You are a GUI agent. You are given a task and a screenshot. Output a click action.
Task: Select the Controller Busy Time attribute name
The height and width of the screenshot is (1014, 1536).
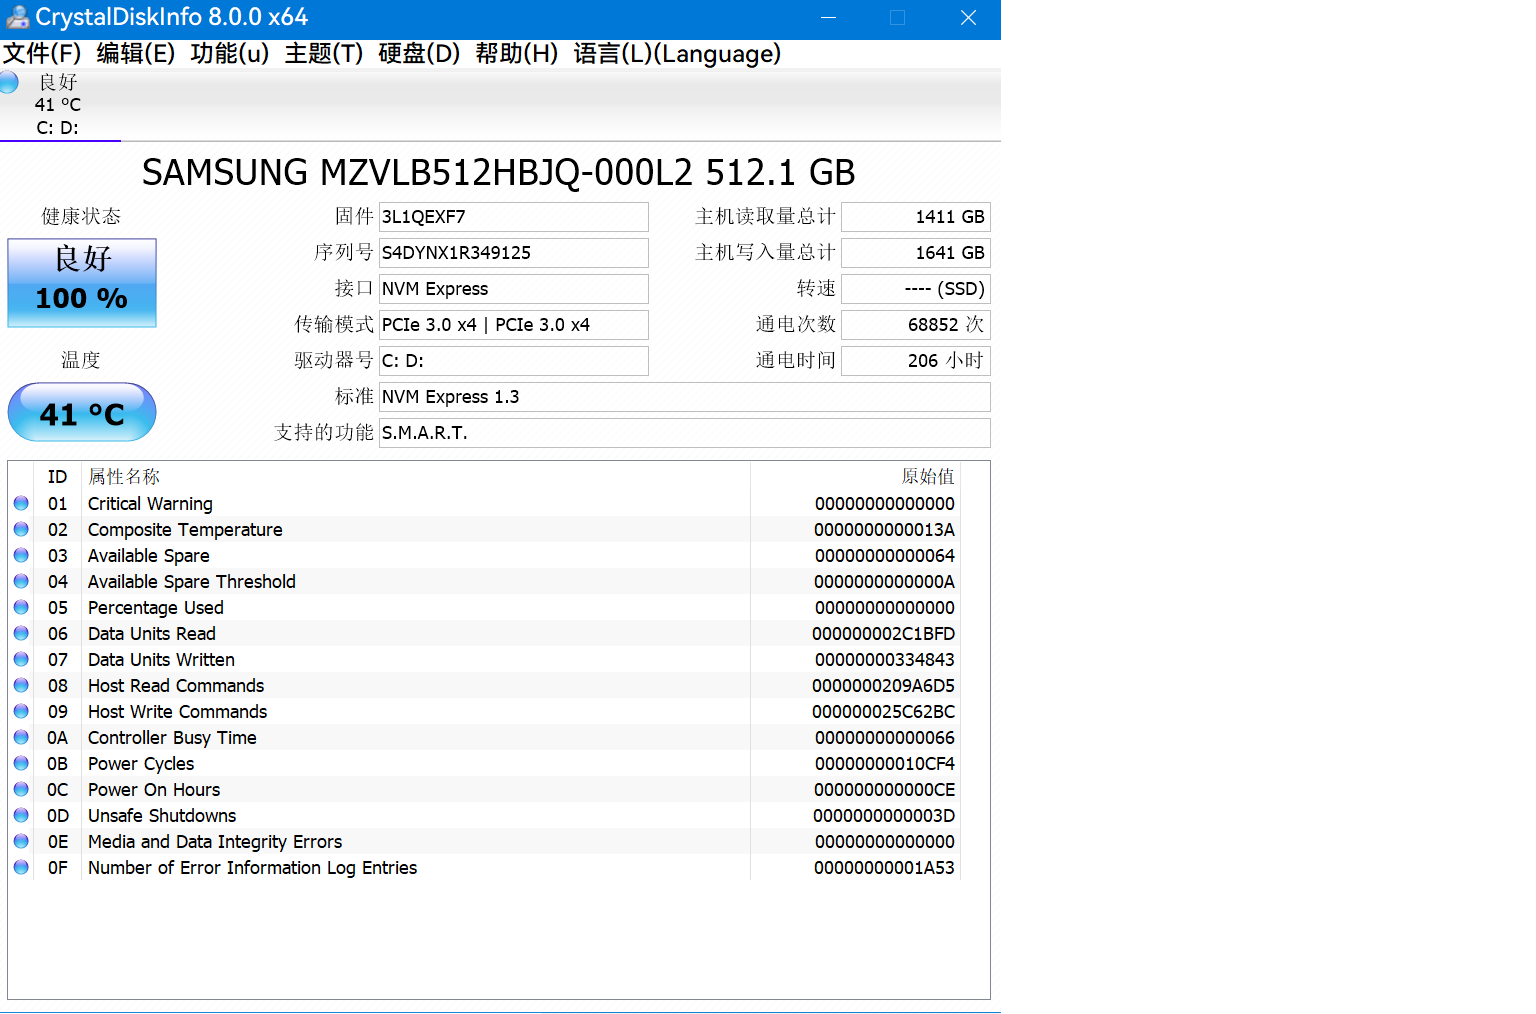coord(172,738)
